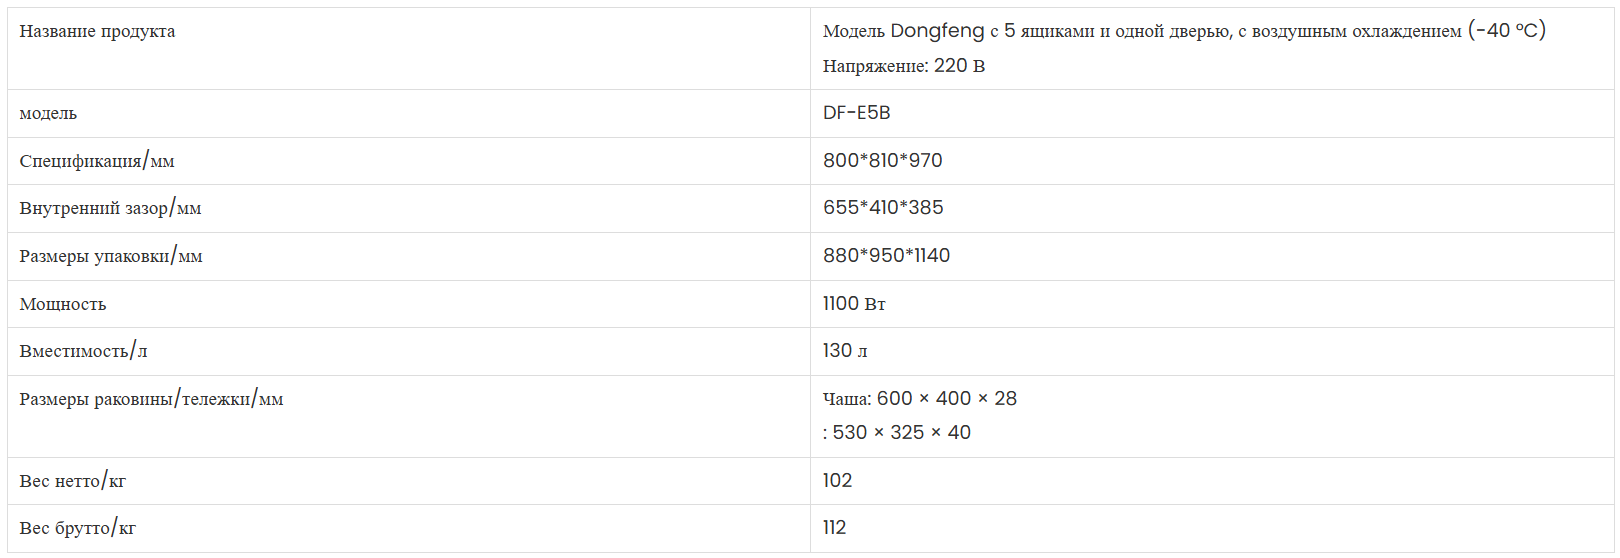Image resolution: width=1620 pixels, height=558 pixels.
Task: Click the "модель" row label
Action: [48, 114]
